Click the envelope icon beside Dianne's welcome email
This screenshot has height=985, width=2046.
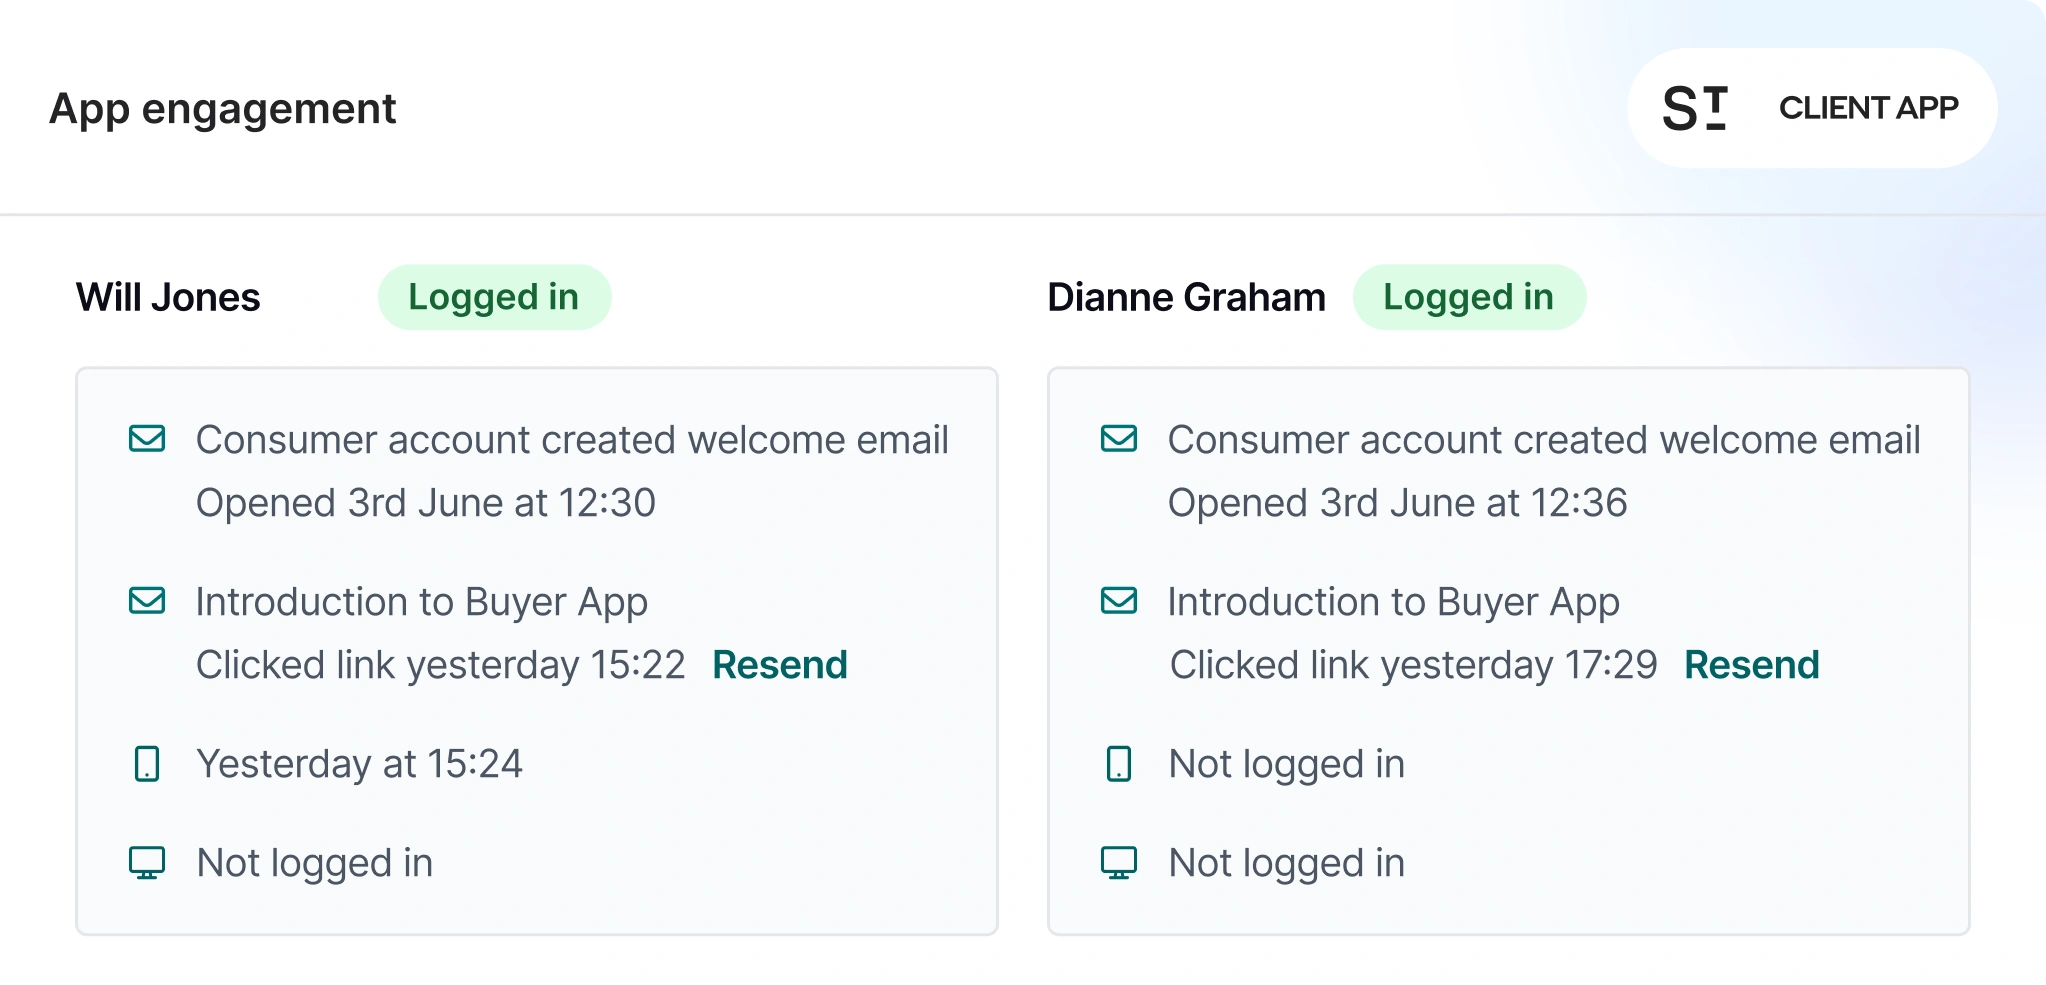click(1119, 439)
